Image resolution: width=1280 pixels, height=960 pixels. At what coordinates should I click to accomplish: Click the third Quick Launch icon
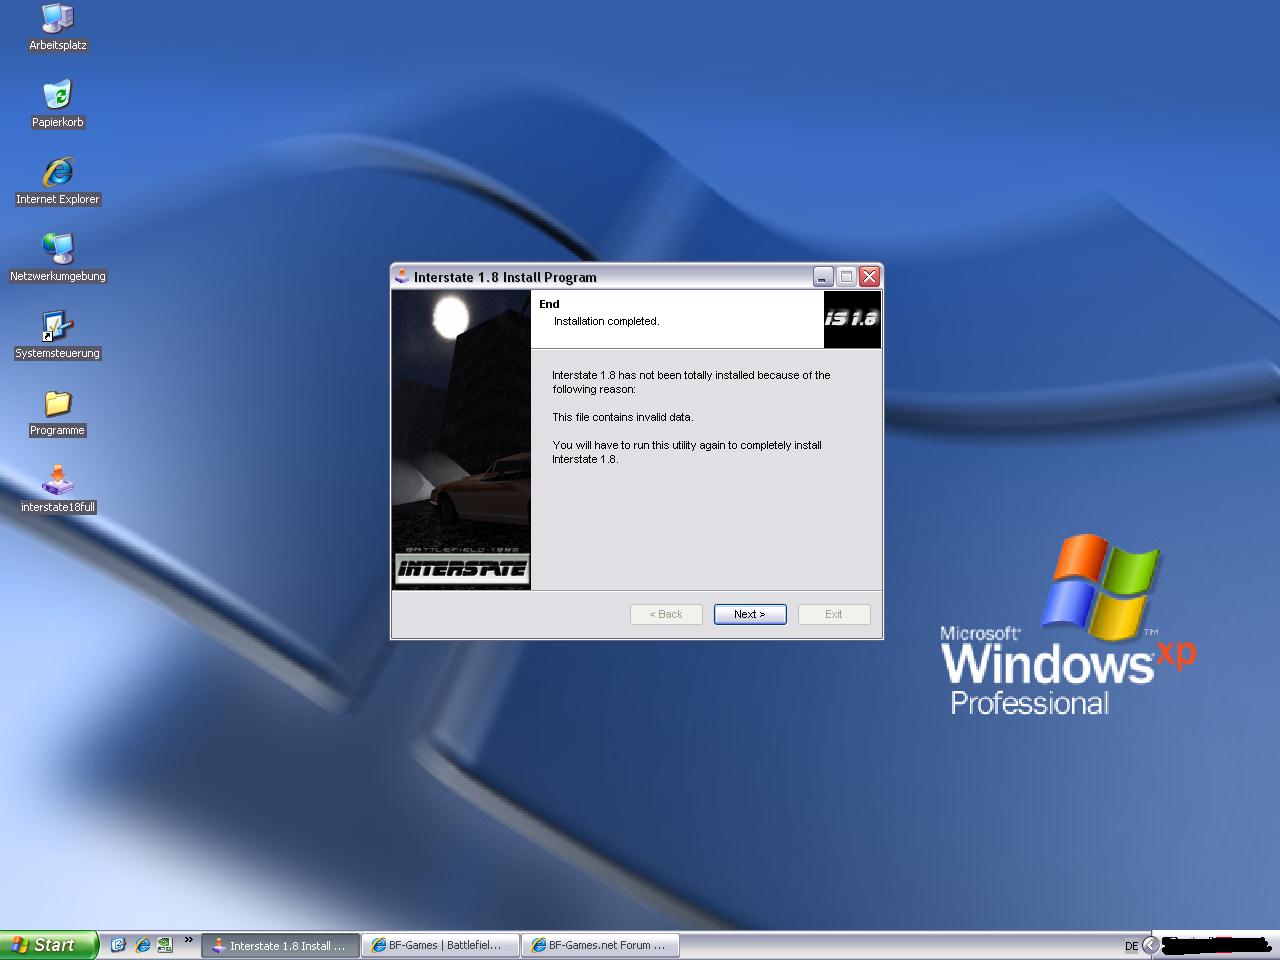tap(165, 944)
